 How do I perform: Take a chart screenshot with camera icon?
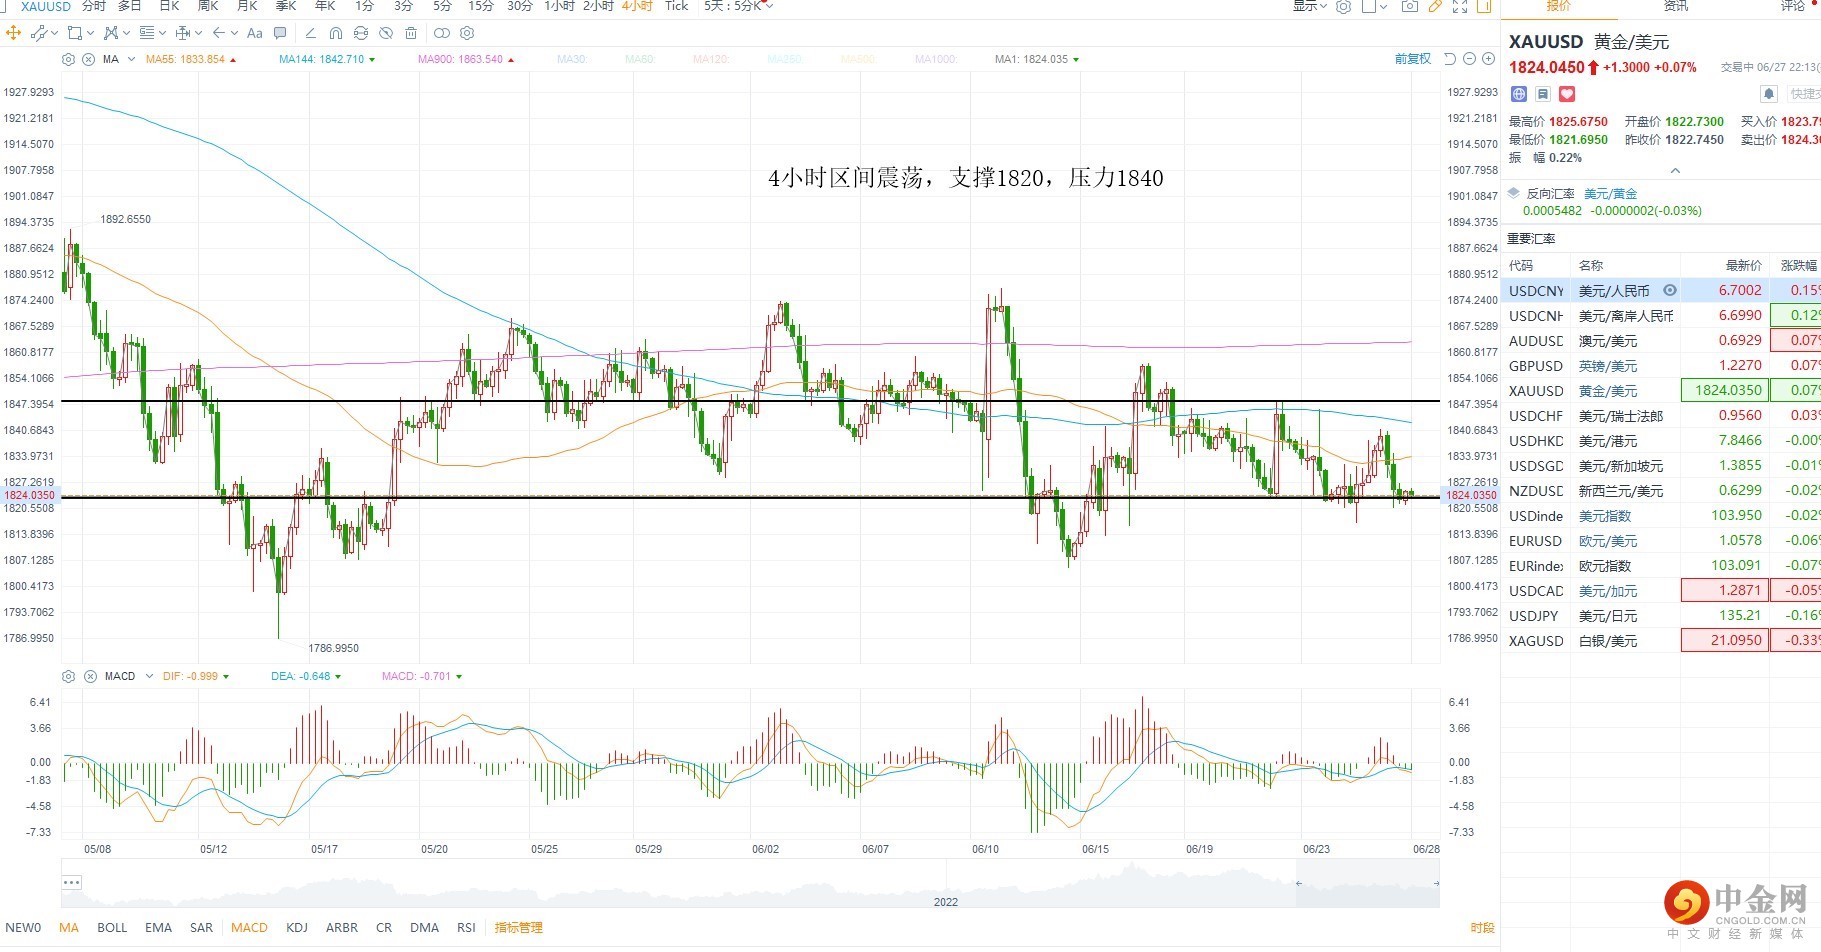1409,7
